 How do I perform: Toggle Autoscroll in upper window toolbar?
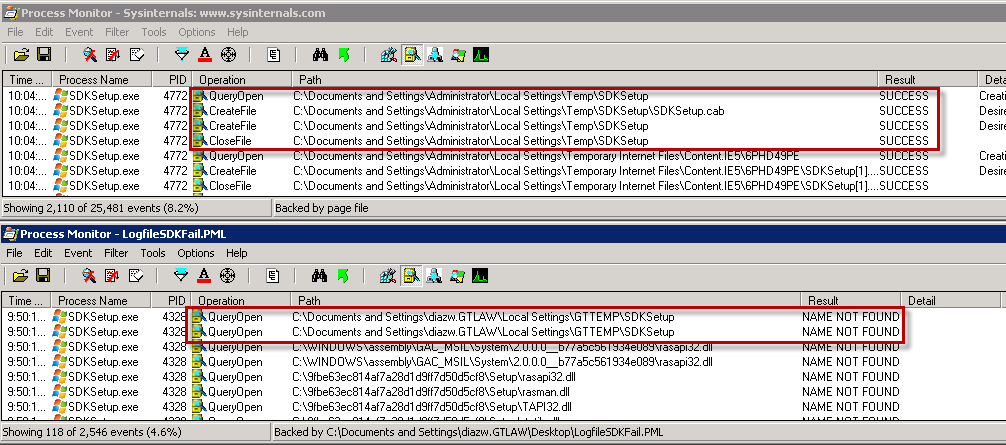coord(113,54)
